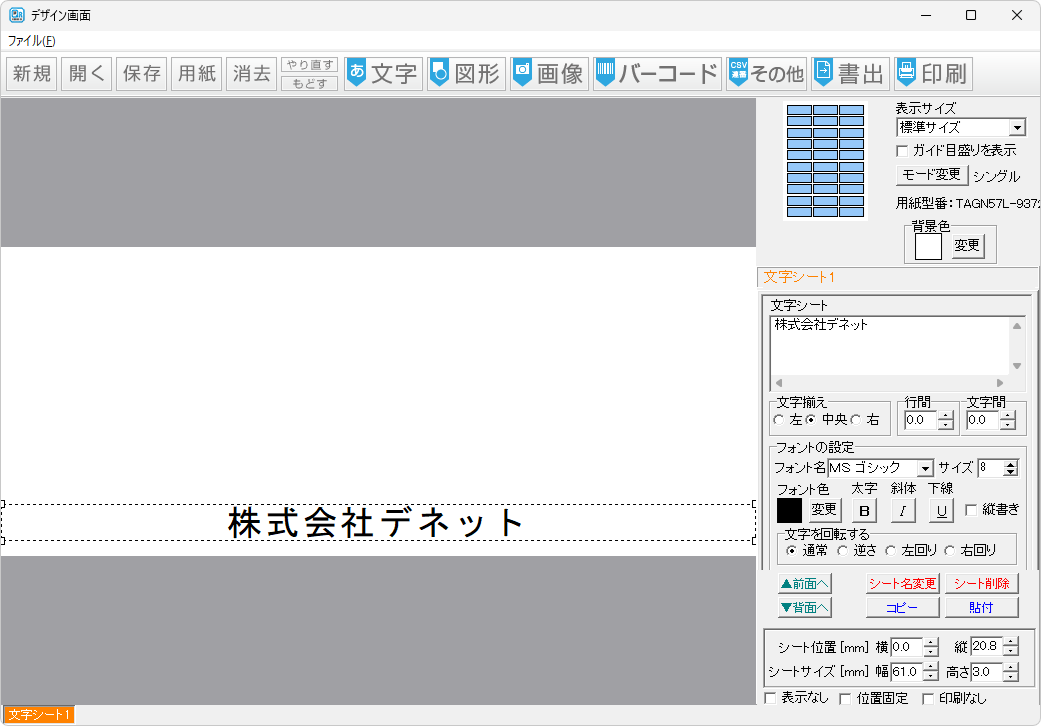Click the モード変更 button
Image resolution: width=1041 pixels, height=726 pixels.
coord(932,175)
